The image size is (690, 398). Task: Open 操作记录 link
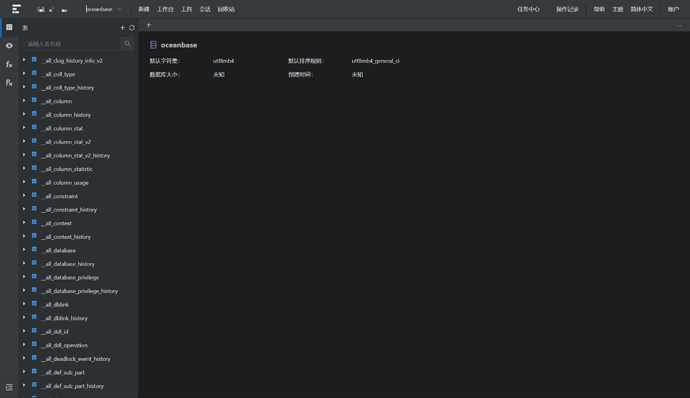567,9
